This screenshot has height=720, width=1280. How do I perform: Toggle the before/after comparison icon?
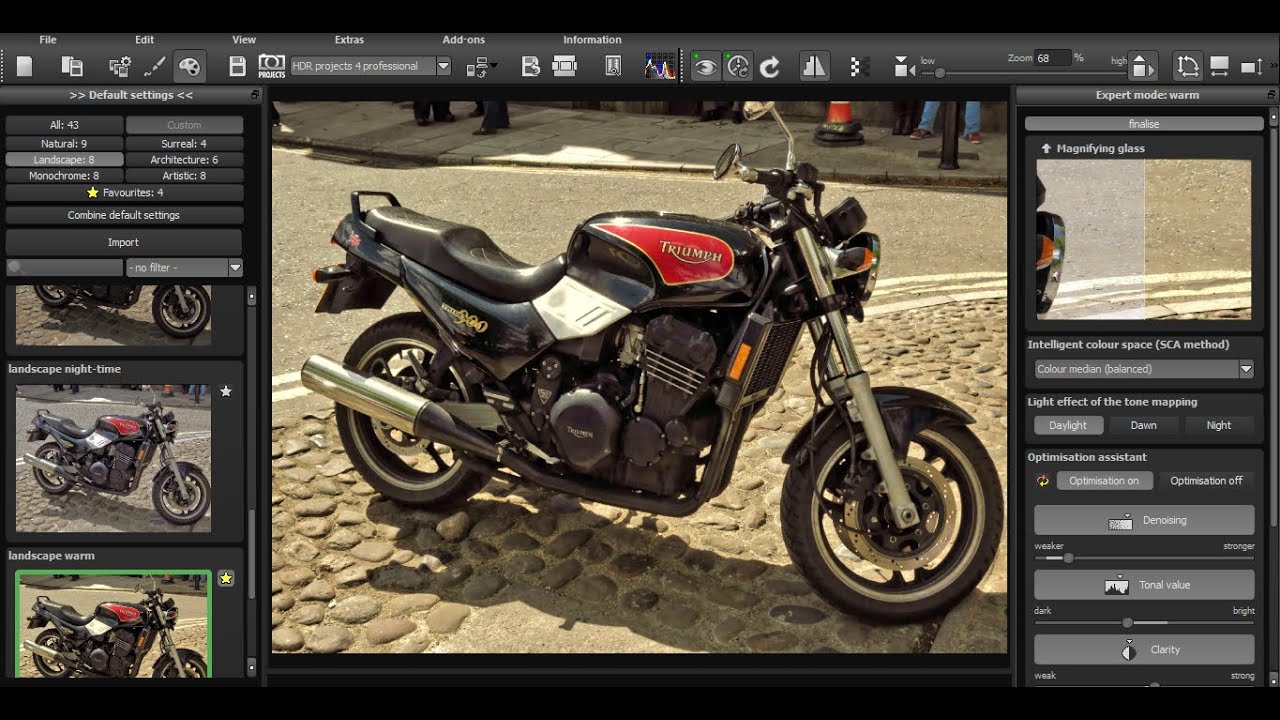pyautogui.click(x=814, y=67)
